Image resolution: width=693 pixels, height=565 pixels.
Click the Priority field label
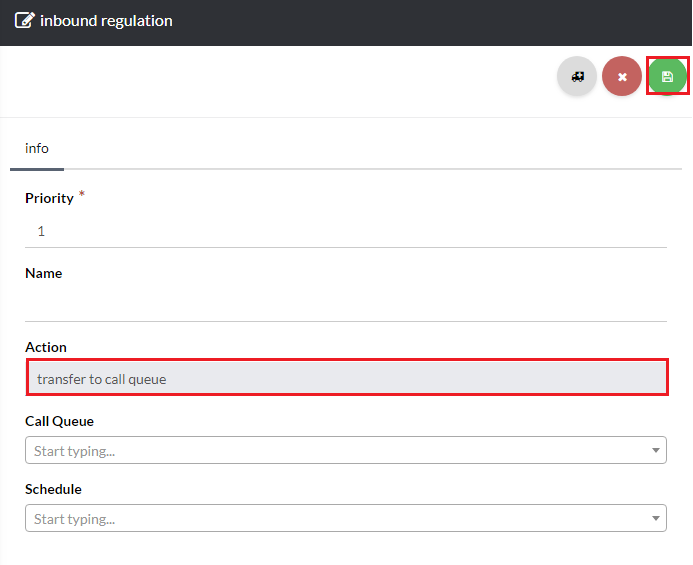(x=49, y=198)
